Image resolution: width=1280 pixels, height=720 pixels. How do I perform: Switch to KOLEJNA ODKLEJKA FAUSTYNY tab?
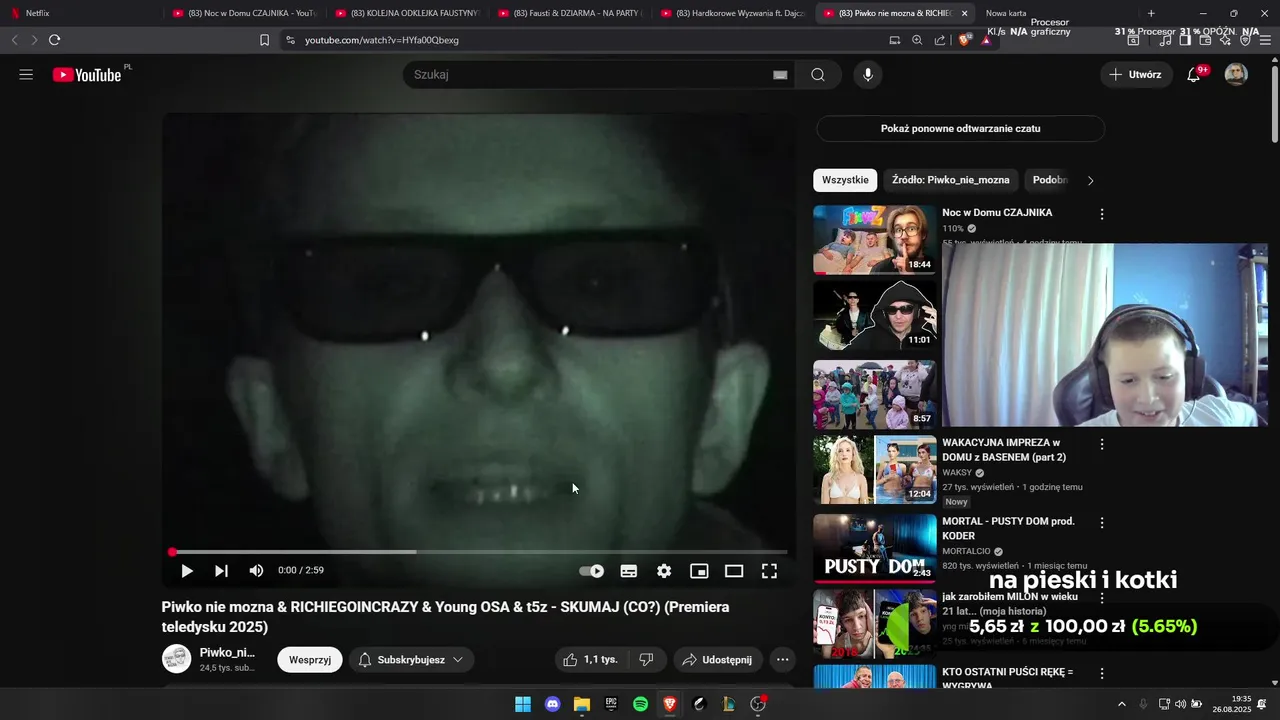pyautogui.click(x=407, y=13)
